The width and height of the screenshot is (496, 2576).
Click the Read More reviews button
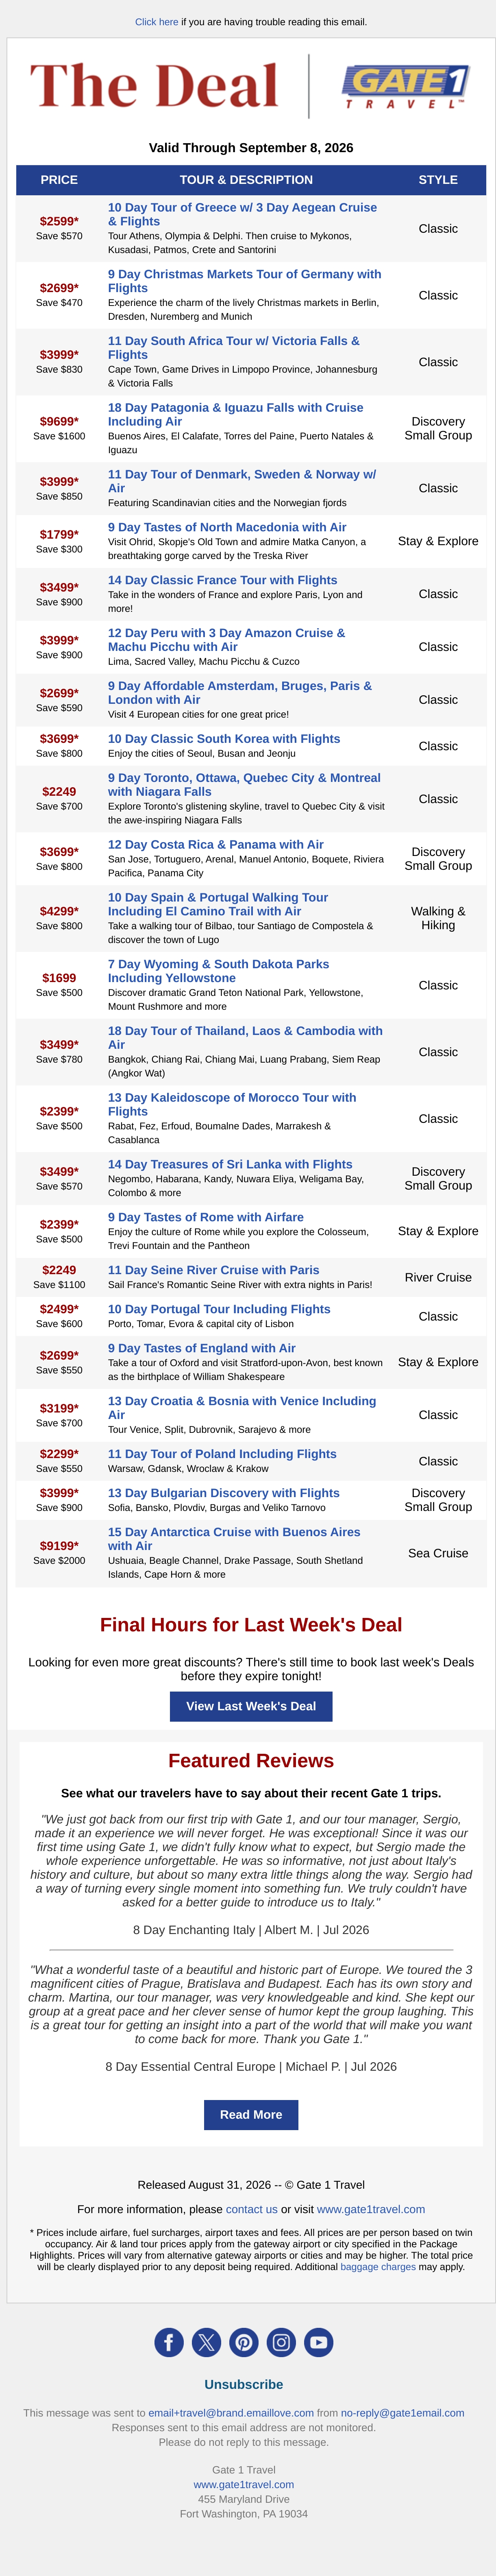coord(251,2114)
